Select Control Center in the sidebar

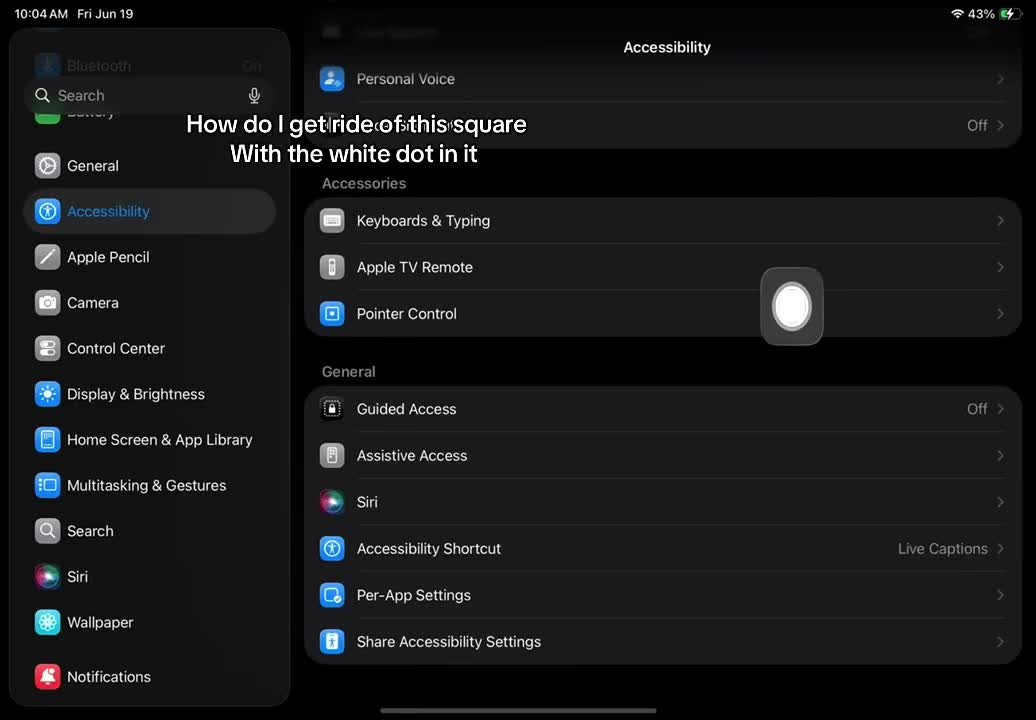pos(149,348)
